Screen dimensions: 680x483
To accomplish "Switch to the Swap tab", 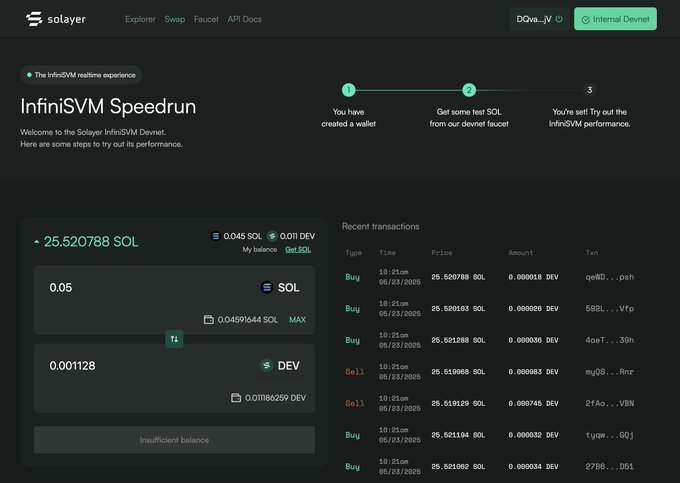I will [x=174, y=19].
